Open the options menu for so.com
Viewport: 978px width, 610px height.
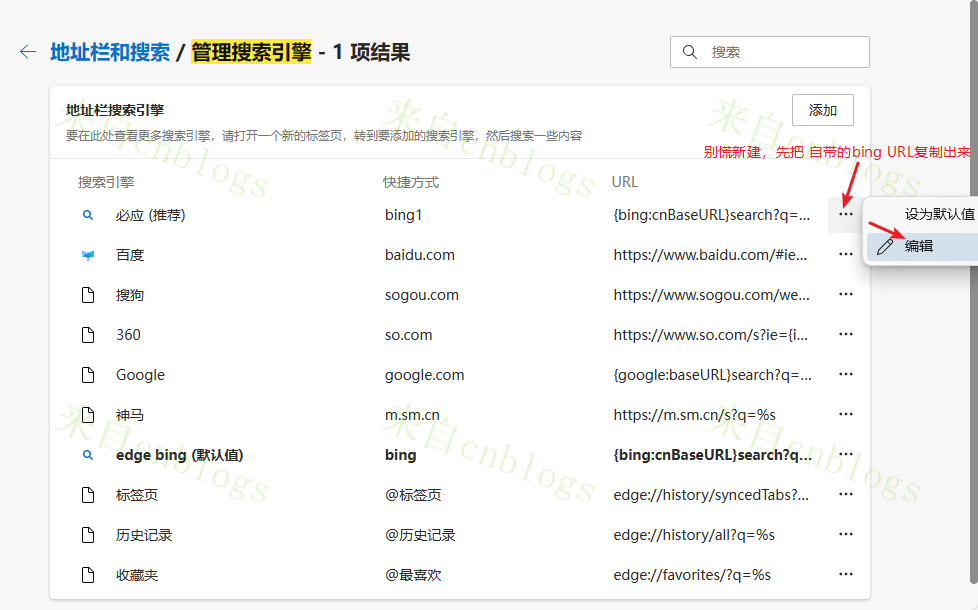[x=845, y=334]
